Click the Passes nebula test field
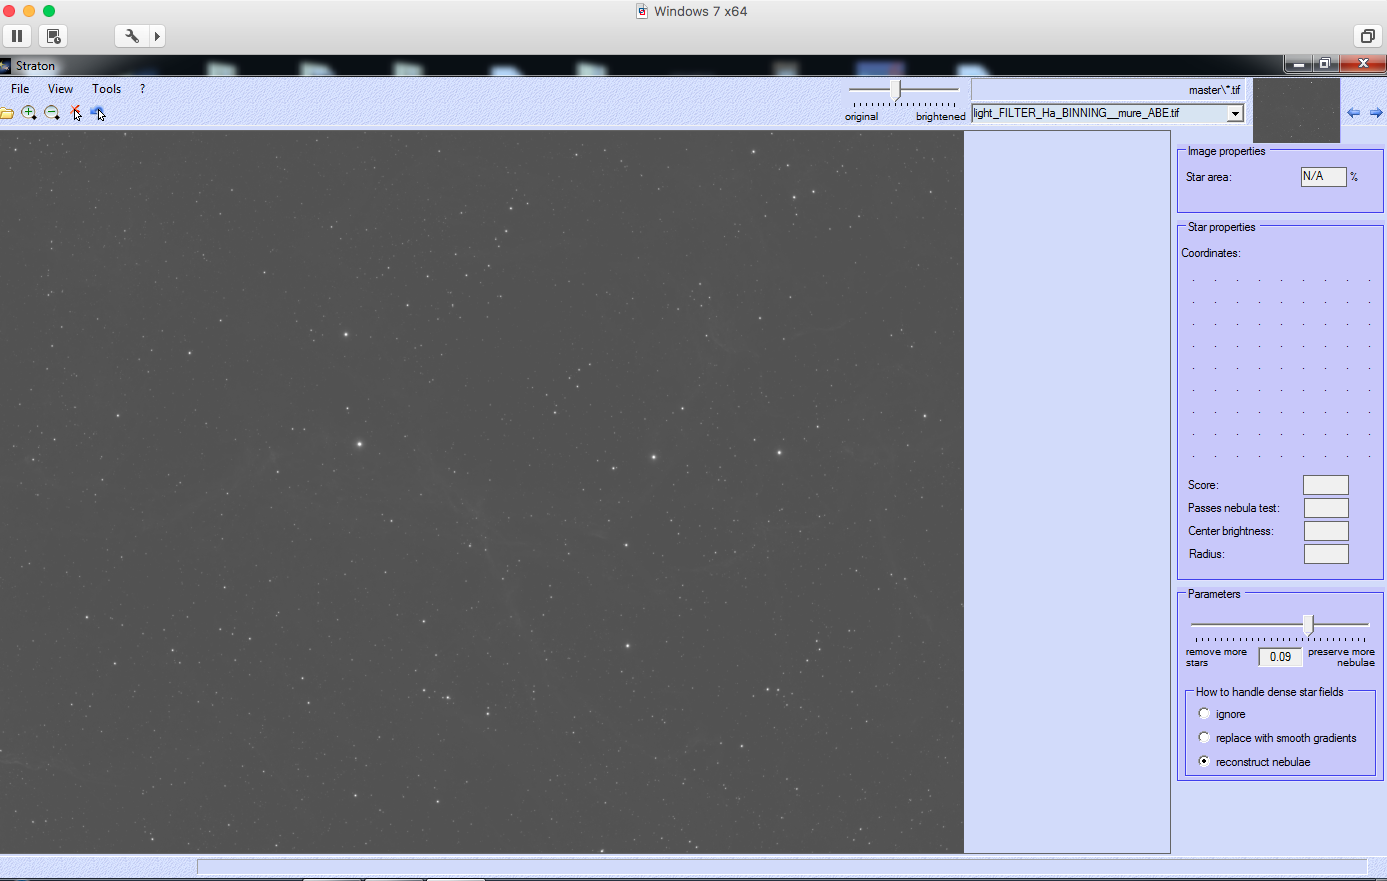The height and width of the screenshot is (881, 1387). click(1326, 508)
